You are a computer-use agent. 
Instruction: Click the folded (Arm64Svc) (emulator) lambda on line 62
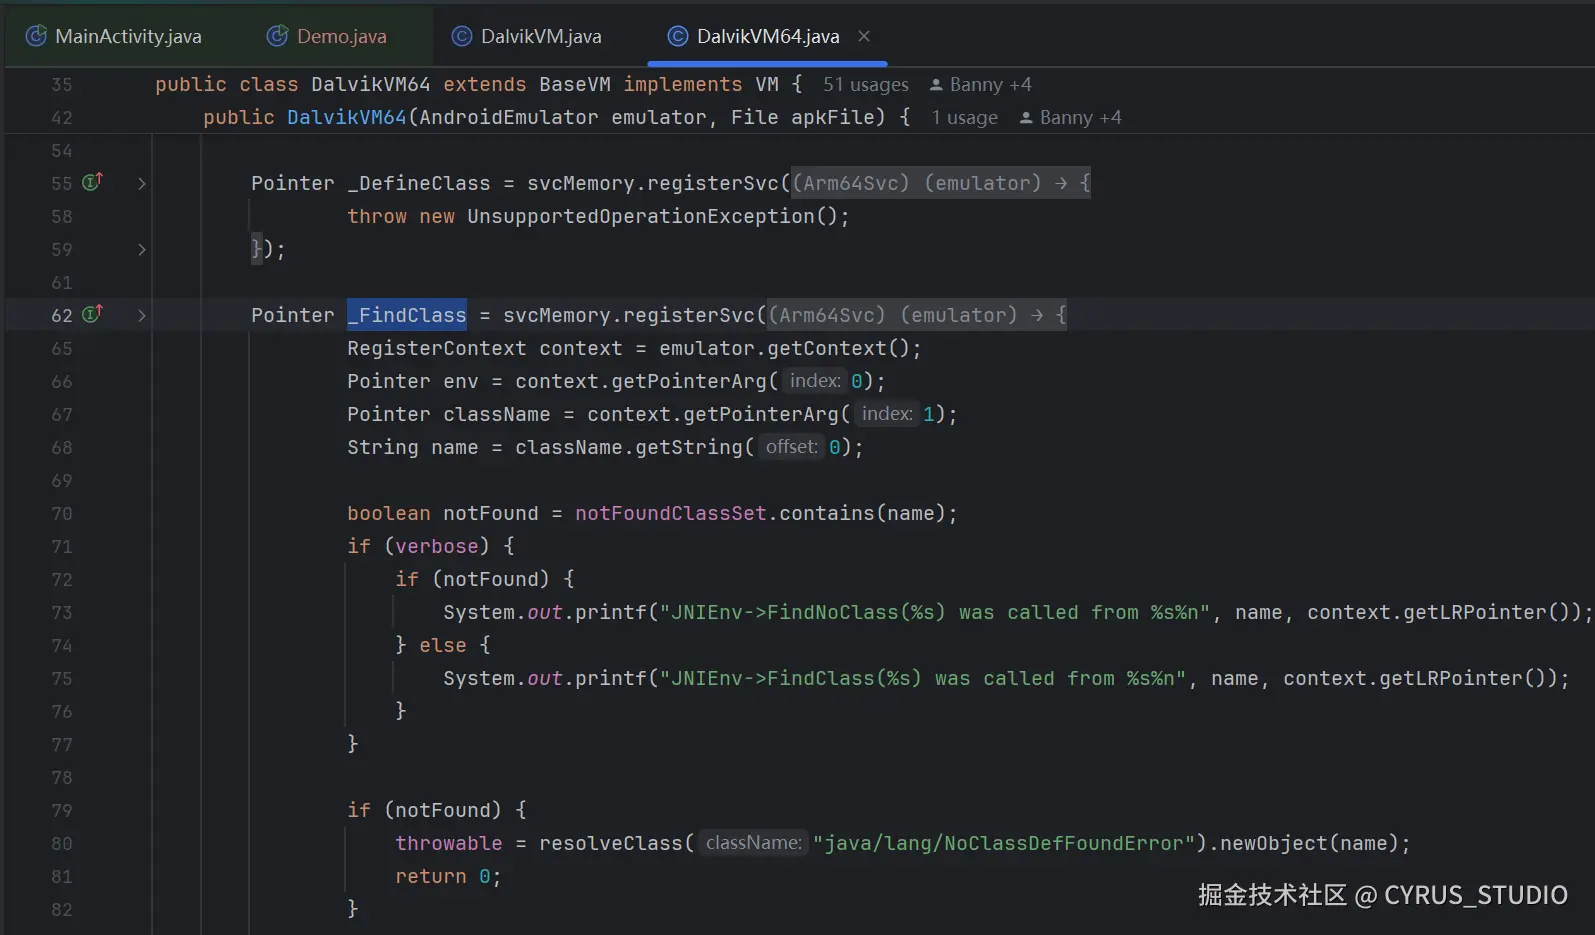916,315
